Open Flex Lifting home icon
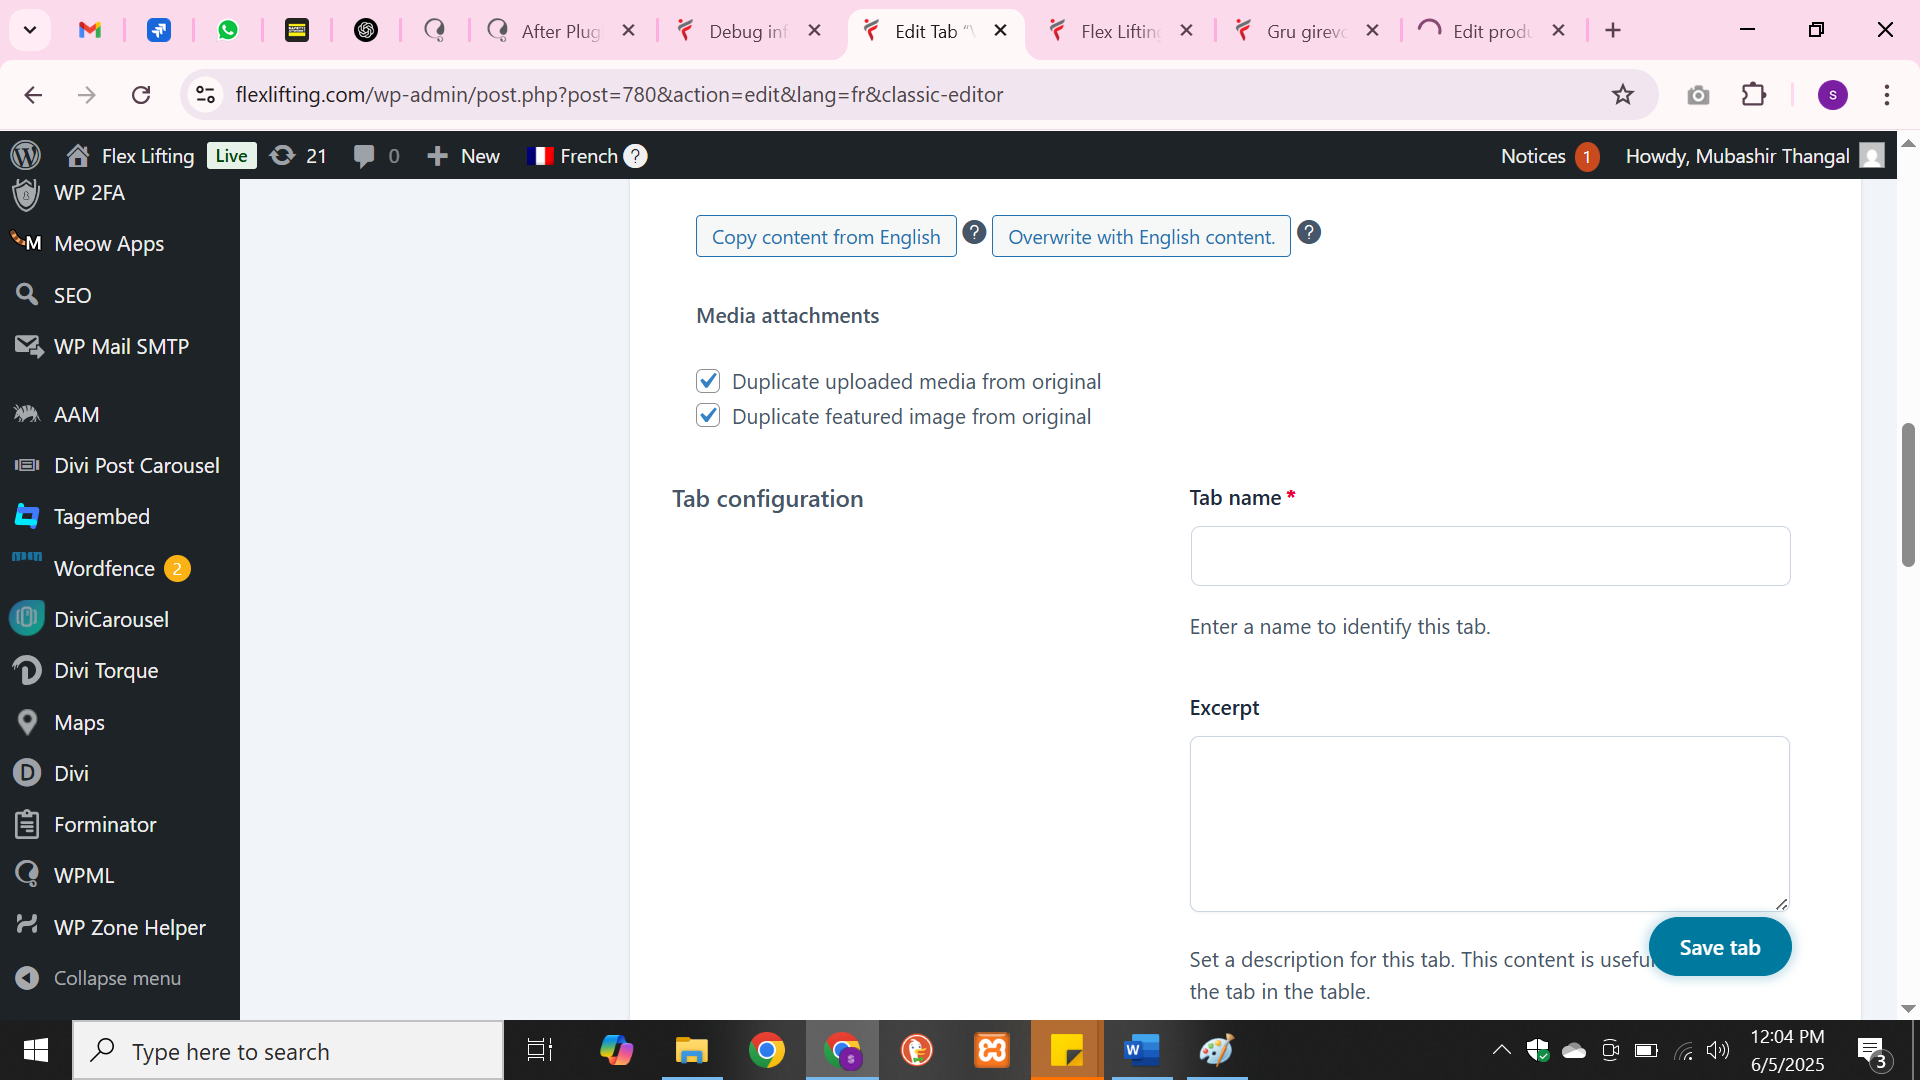The image size is (1920, 1080). 78,155
